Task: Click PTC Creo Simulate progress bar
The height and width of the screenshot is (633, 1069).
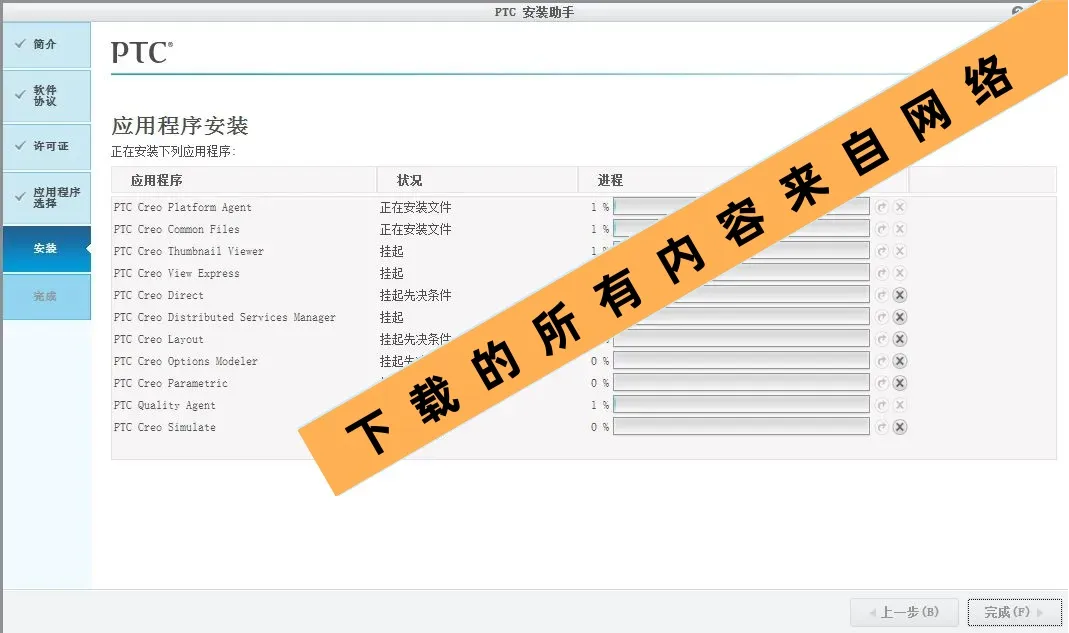Action: pyautogui.click(x=741, y=427)
